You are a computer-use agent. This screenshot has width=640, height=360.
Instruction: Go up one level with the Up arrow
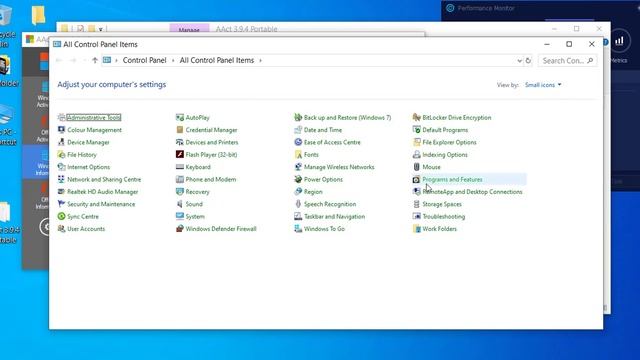point(95,60)
